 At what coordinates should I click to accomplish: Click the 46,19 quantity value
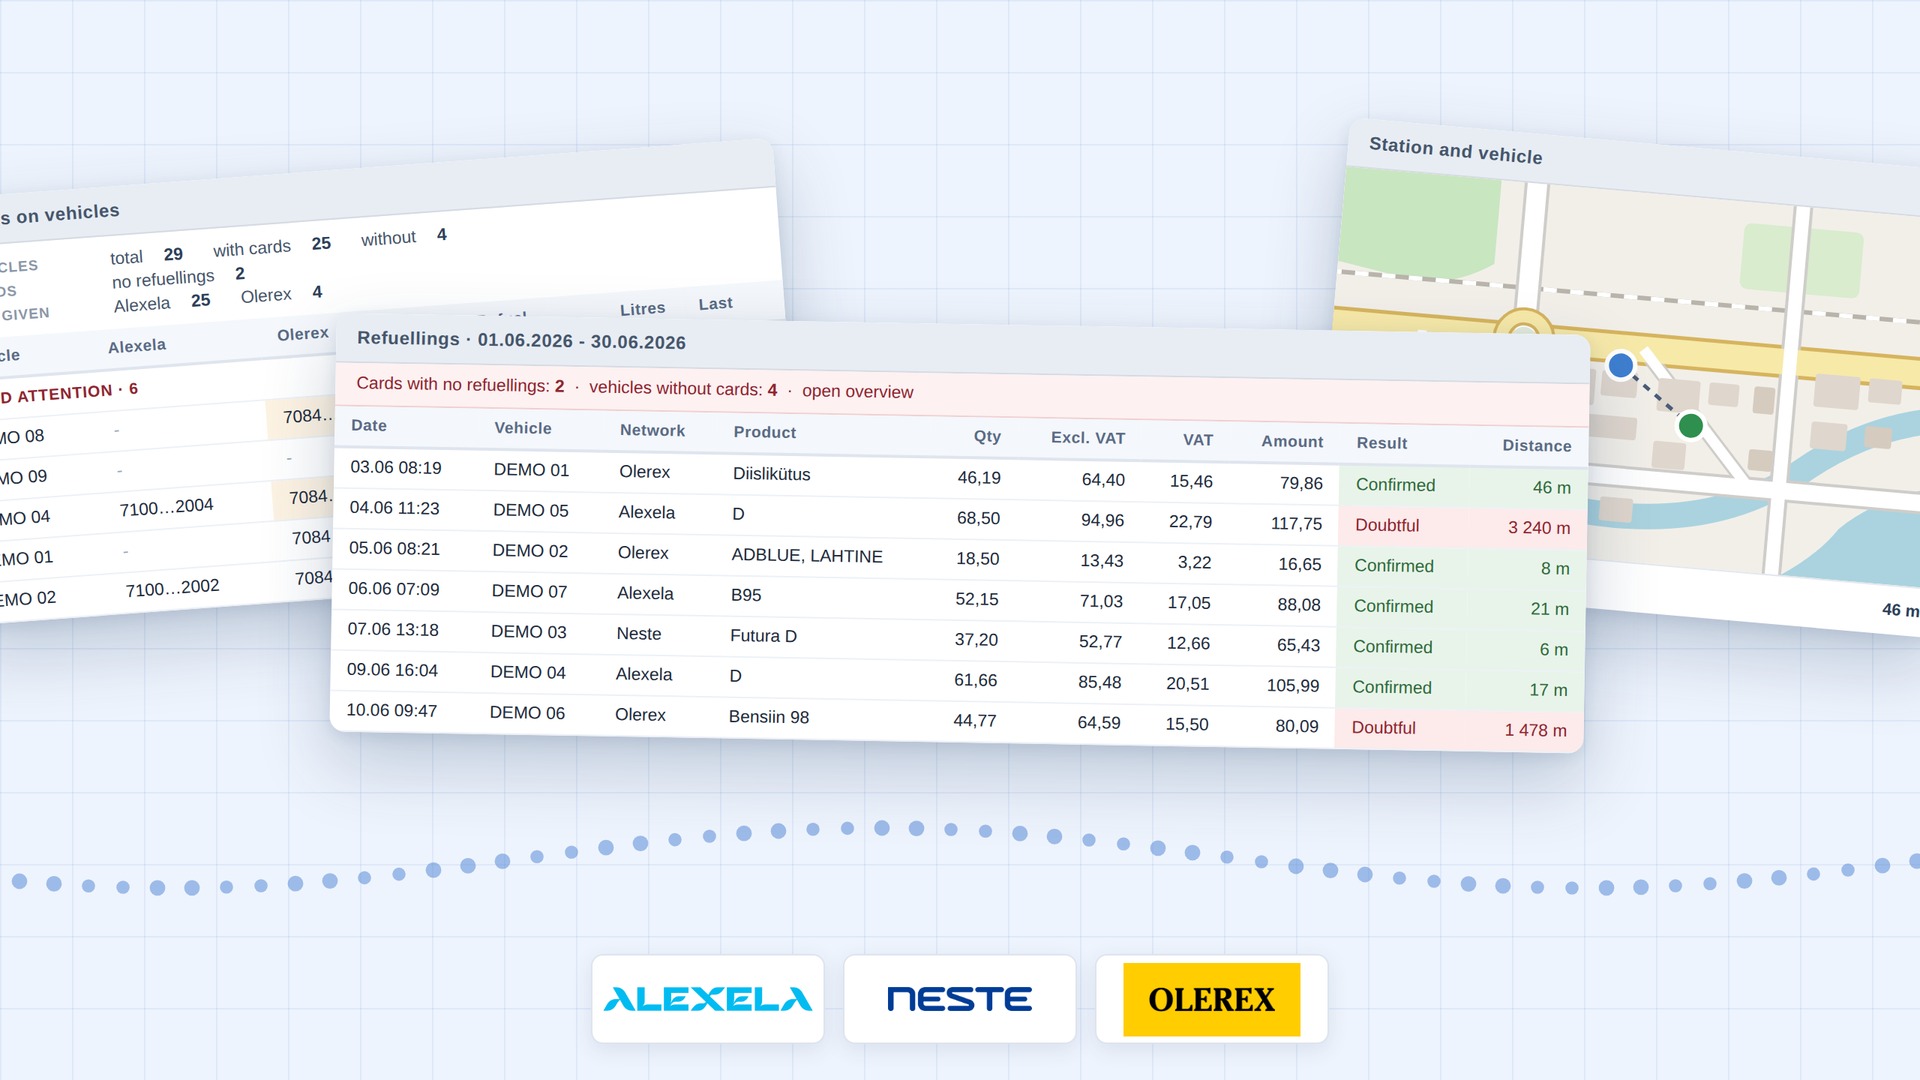[x=979, y=478]
